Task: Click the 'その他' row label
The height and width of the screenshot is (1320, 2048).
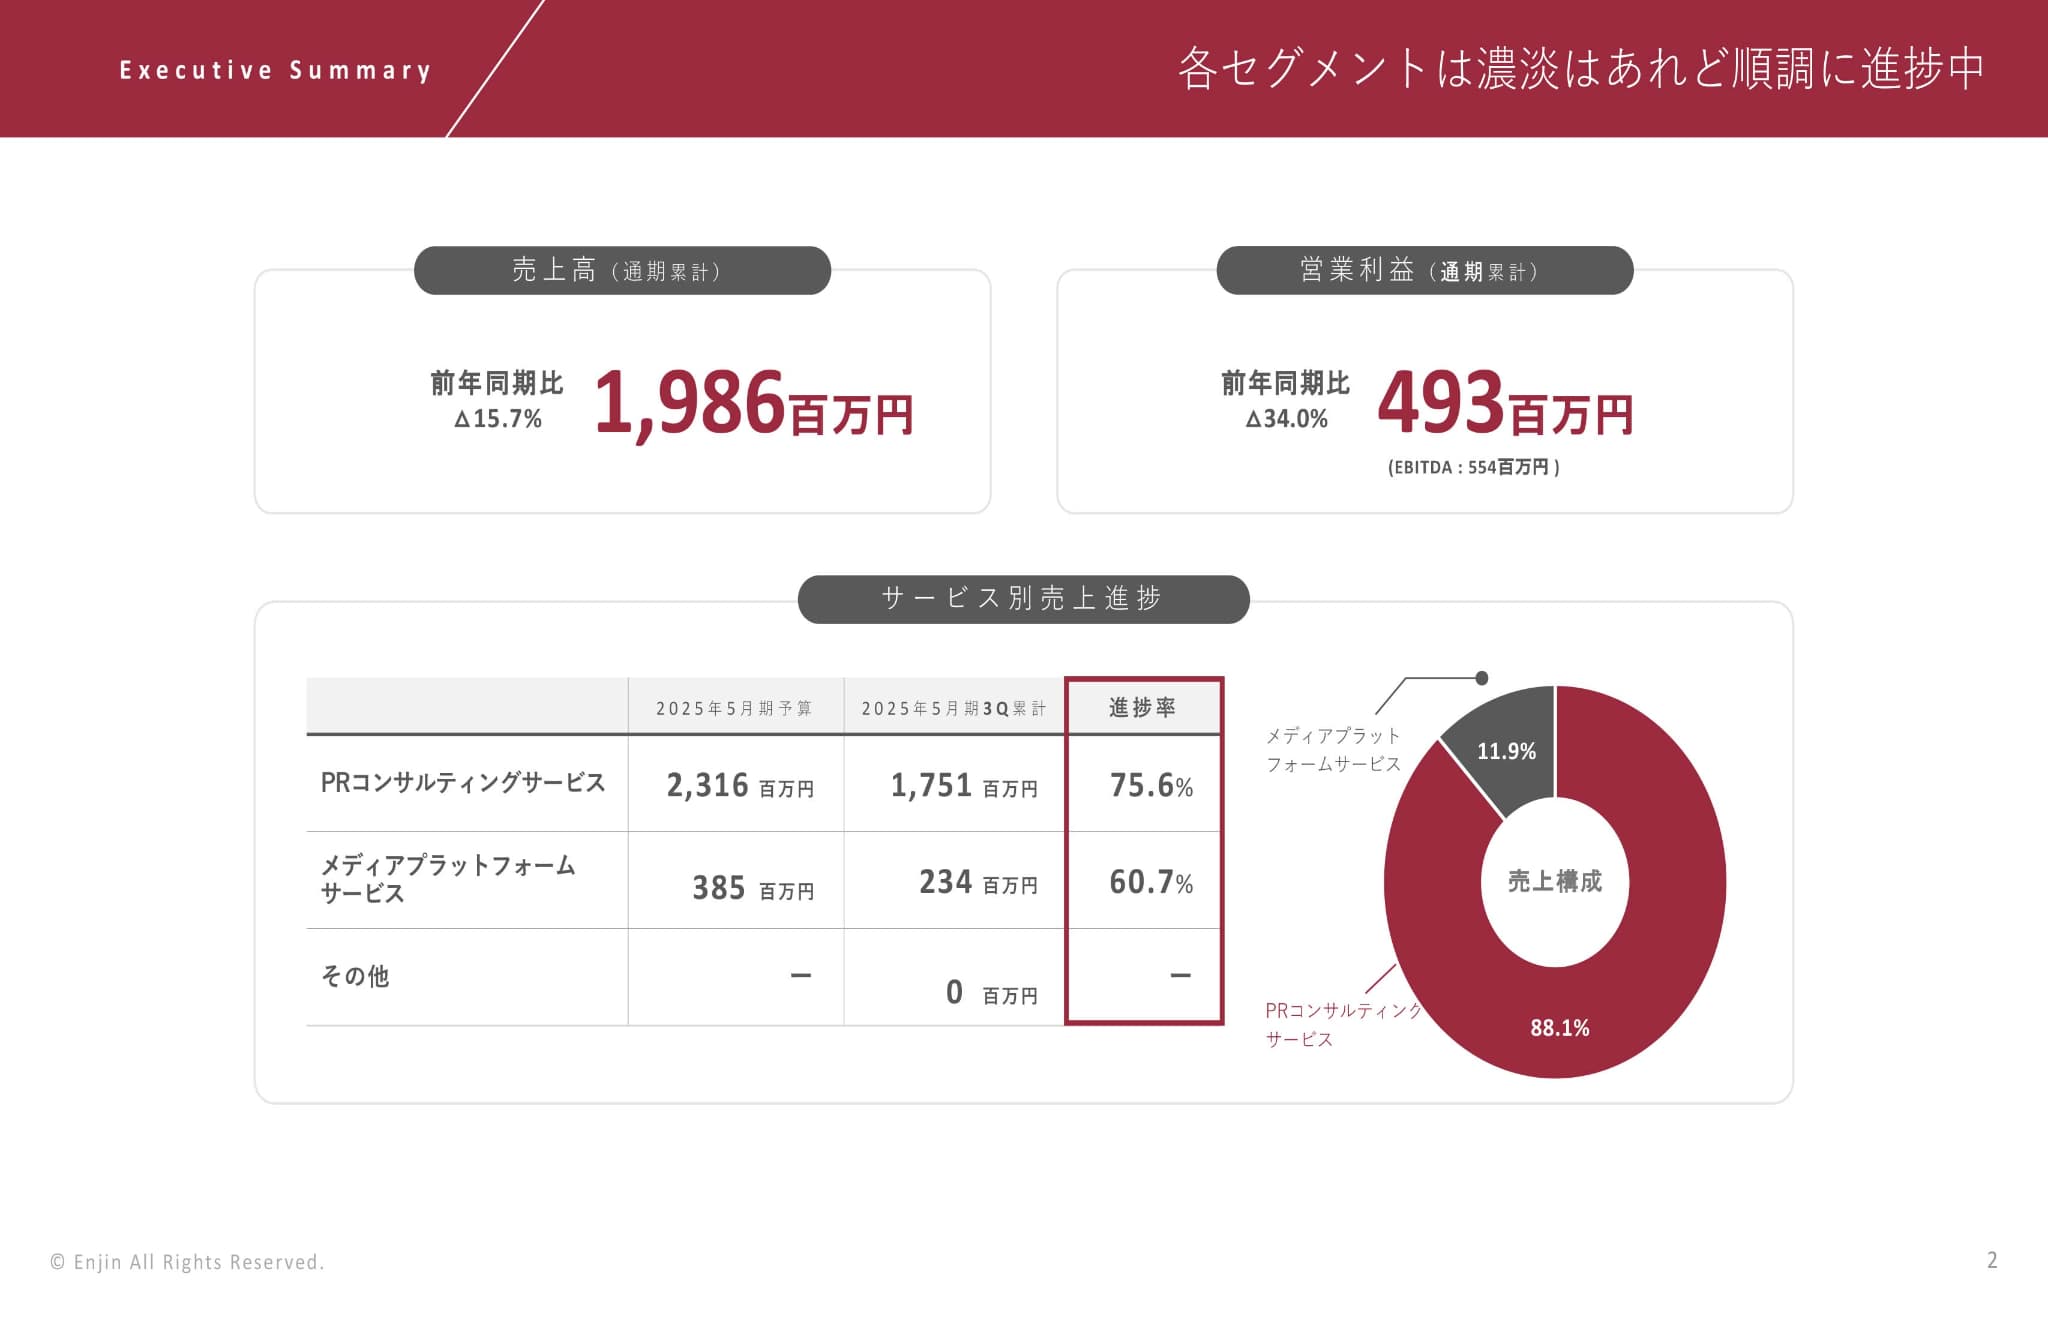Action: pyautogui.click(x=355, y=976)
